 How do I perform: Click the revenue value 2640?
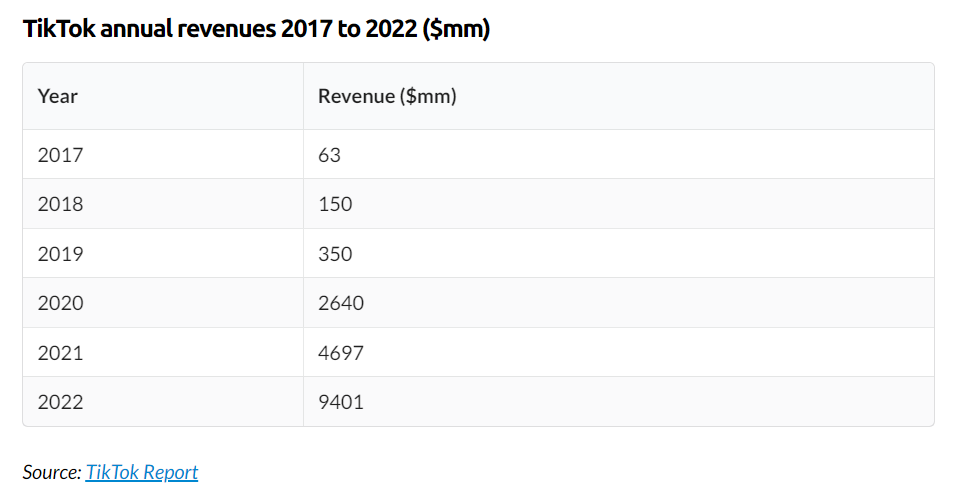(x=341, y=303)
